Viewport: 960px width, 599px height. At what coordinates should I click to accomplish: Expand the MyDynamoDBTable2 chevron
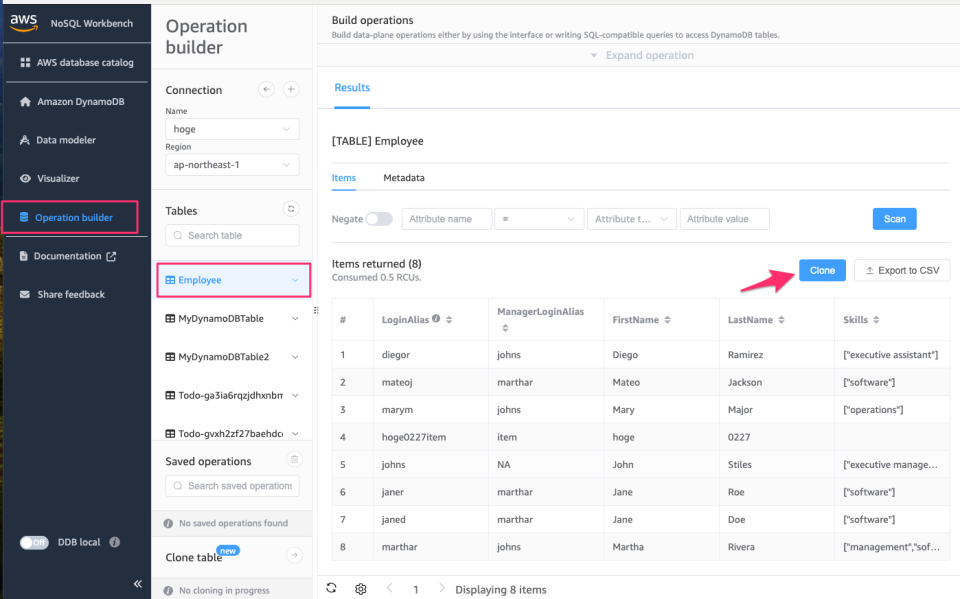point(295,357)
